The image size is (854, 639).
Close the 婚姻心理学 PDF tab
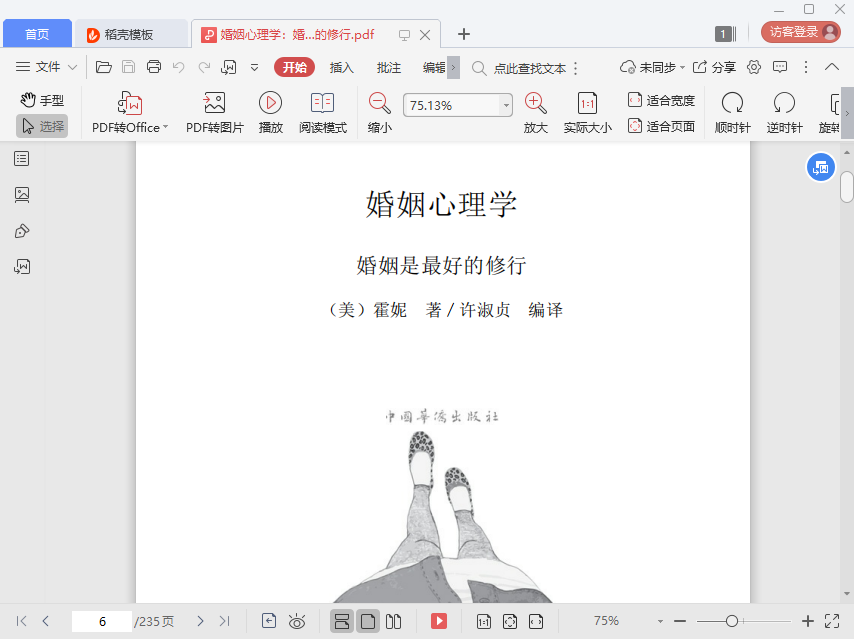point(425,35)
